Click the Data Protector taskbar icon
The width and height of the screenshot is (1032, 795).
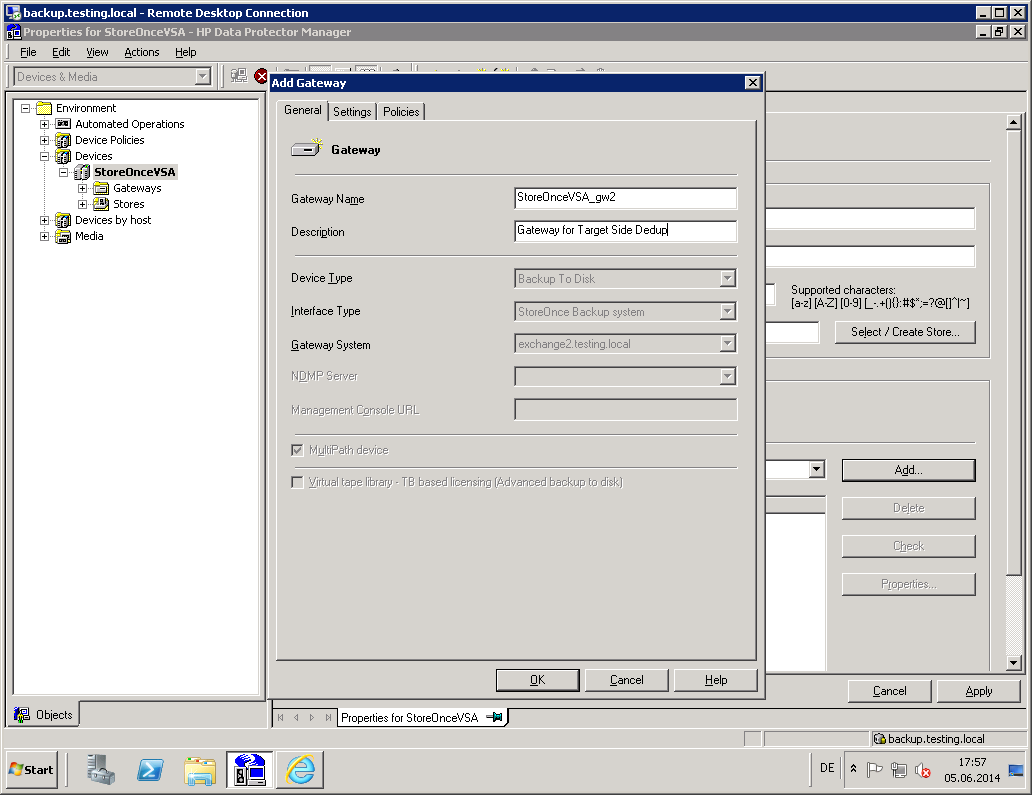pos(250,770)
